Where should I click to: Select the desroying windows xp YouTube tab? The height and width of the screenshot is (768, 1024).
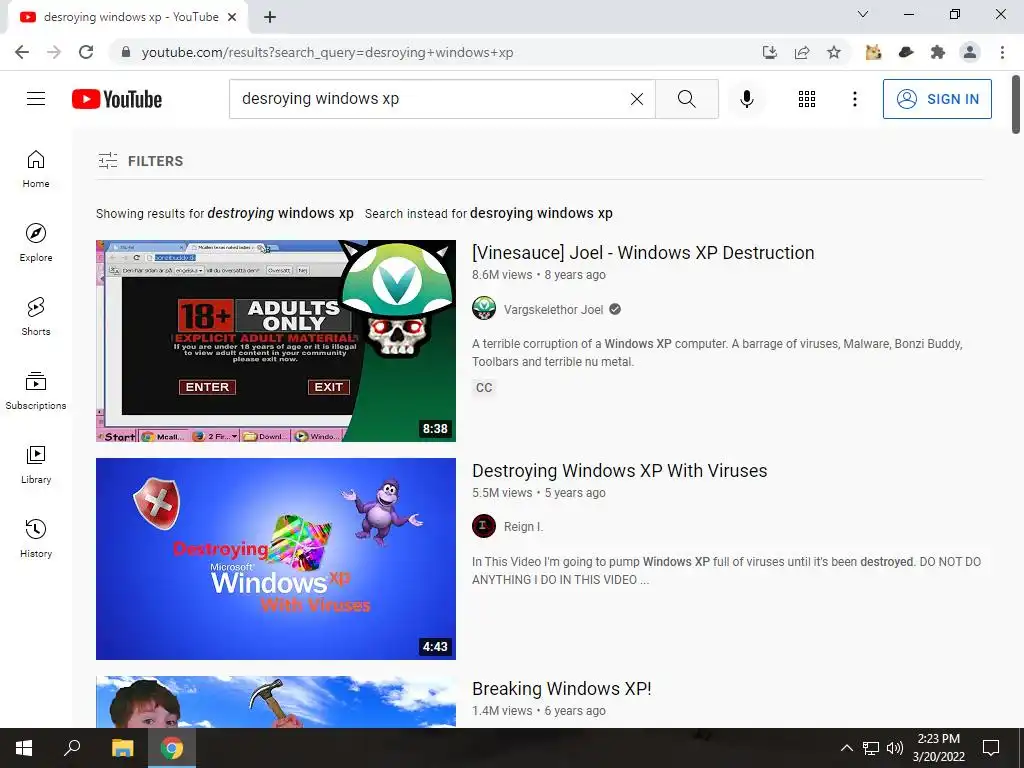click(x=127, y=17)
